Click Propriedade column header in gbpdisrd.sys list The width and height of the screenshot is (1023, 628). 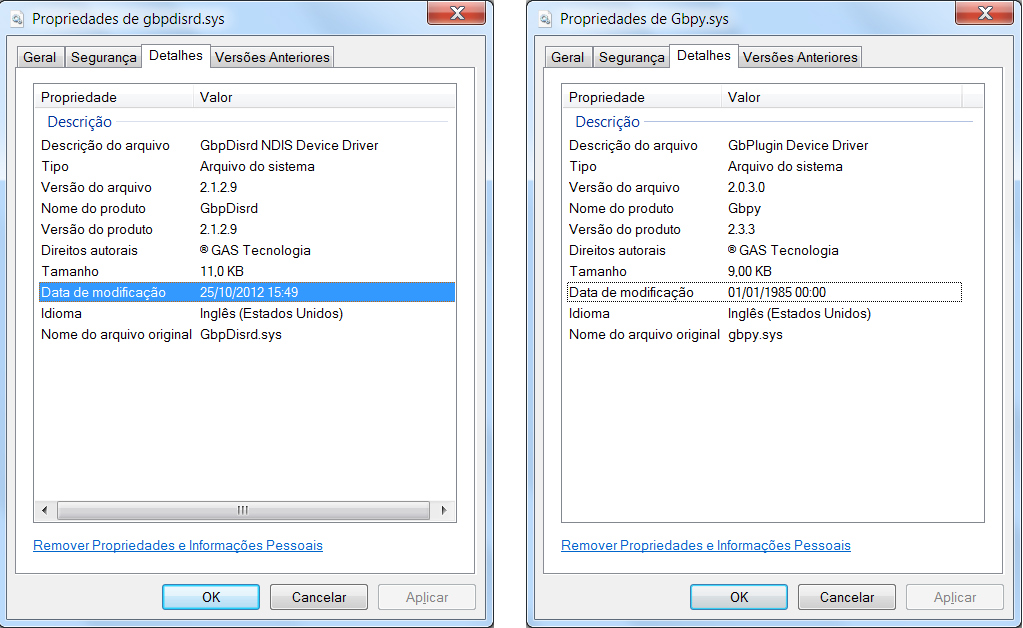pyautogui.click(x=113, y=97)
